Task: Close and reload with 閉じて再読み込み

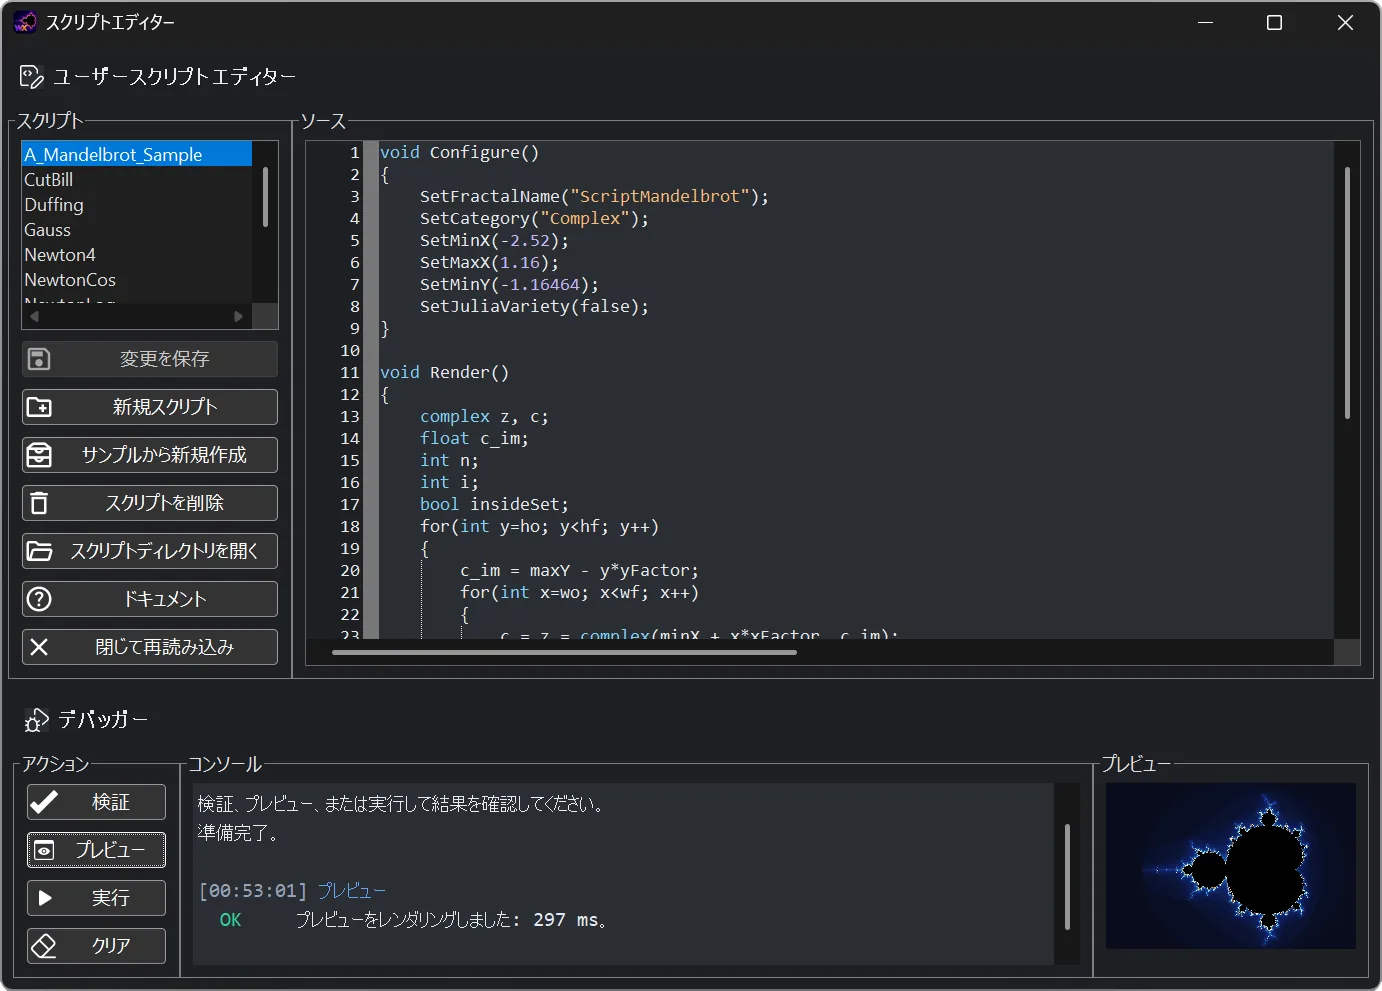Action: point(150,647)
